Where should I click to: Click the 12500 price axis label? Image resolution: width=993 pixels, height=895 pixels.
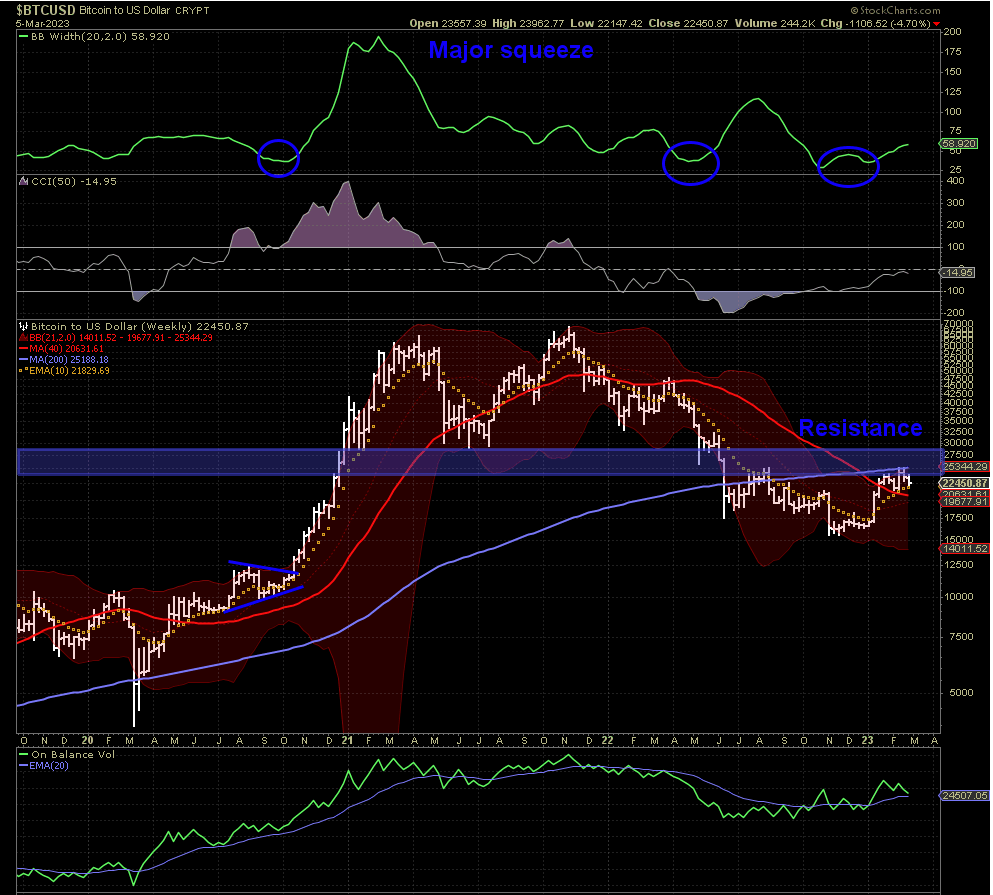tap(961, 564)
